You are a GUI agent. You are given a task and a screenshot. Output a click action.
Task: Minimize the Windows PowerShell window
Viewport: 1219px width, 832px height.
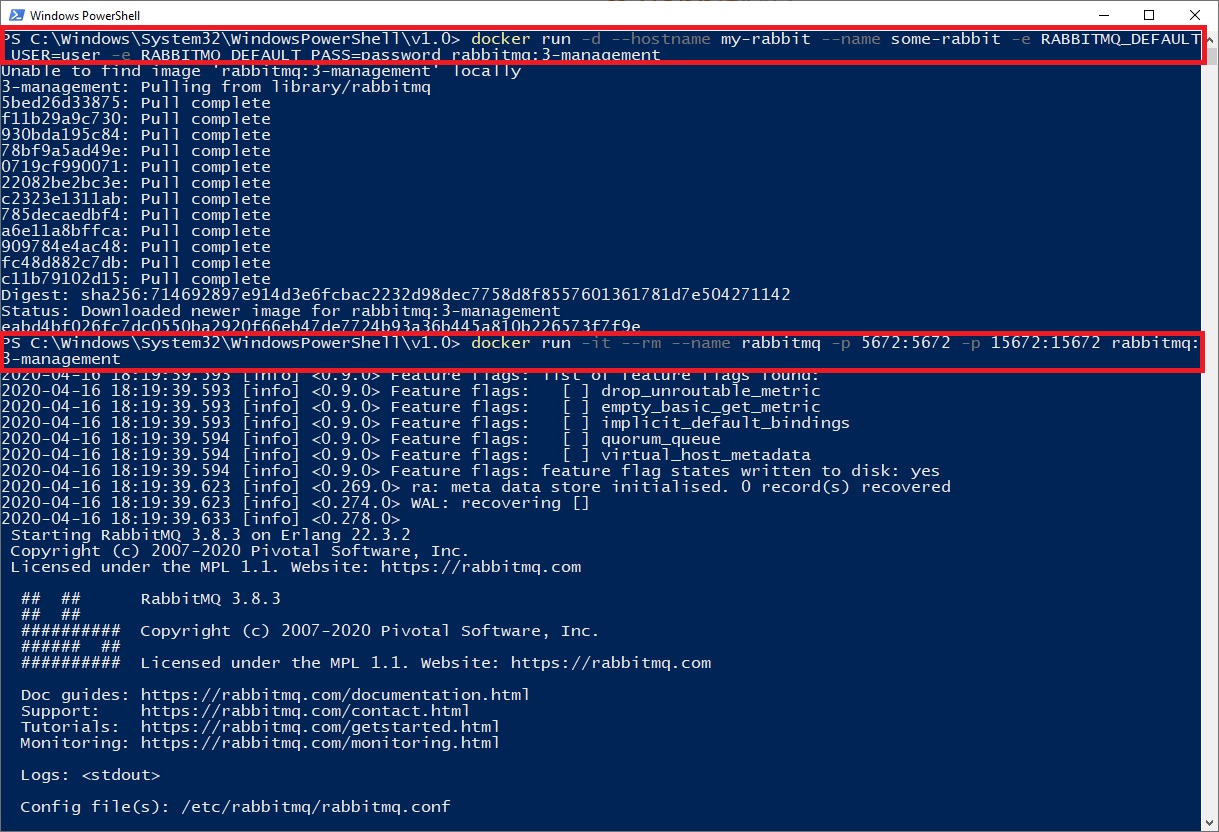(x=1103, y=15)
